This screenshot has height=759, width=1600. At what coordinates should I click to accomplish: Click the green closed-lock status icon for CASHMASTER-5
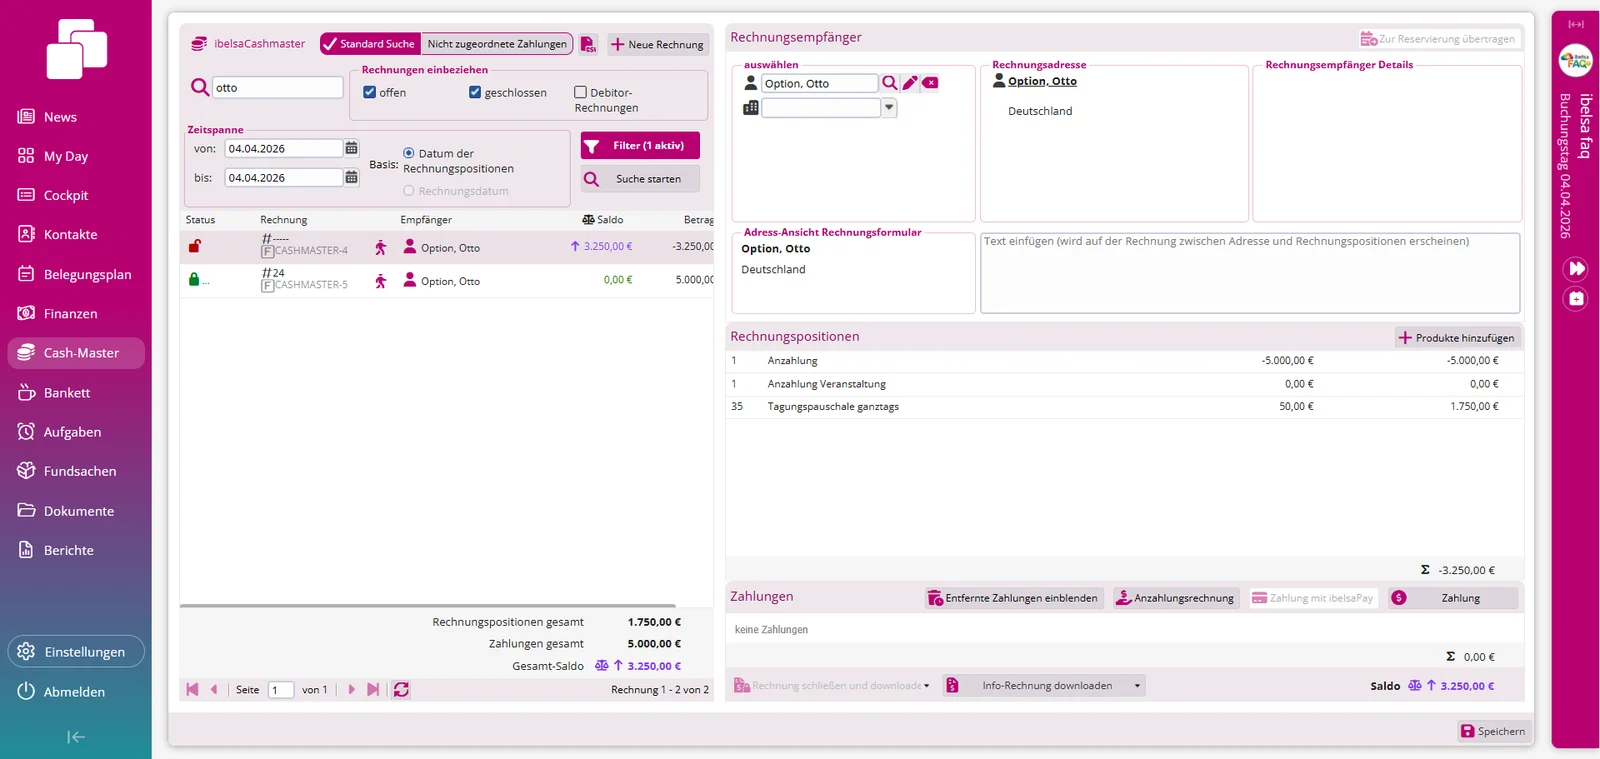194,280
